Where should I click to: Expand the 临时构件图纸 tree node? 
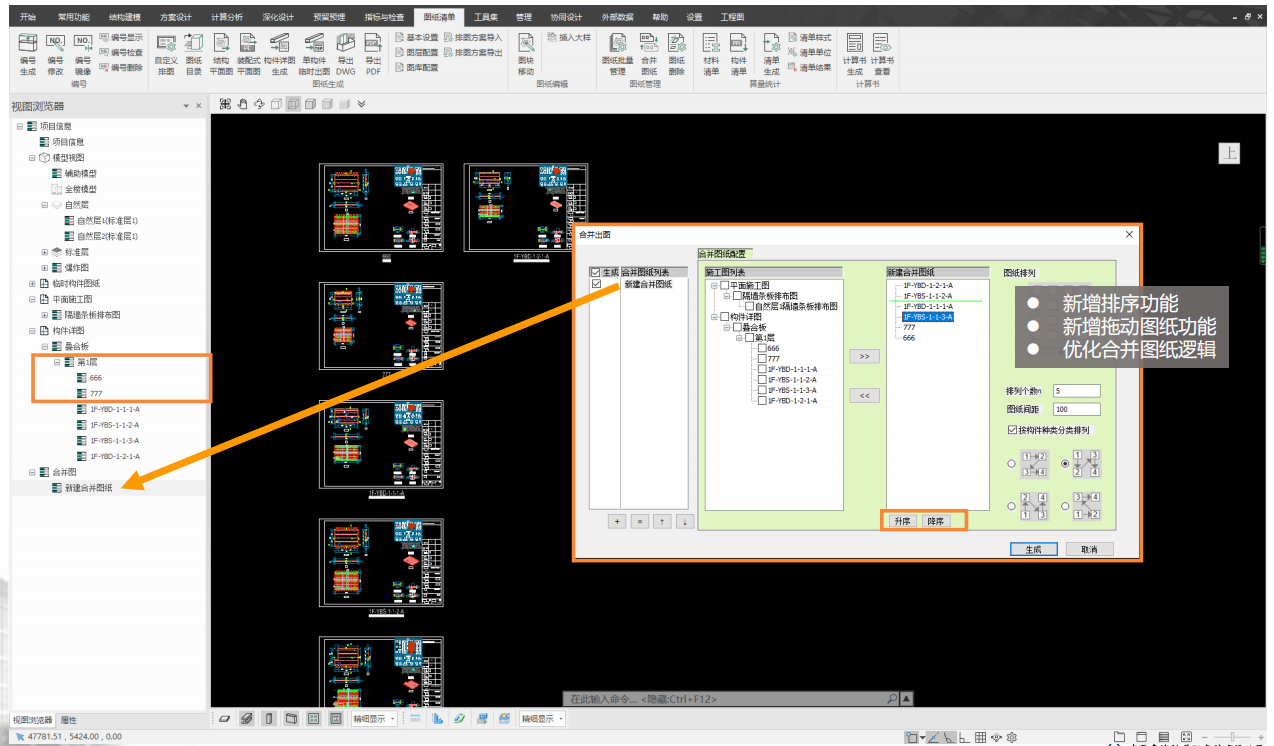(x=32, y=283)
